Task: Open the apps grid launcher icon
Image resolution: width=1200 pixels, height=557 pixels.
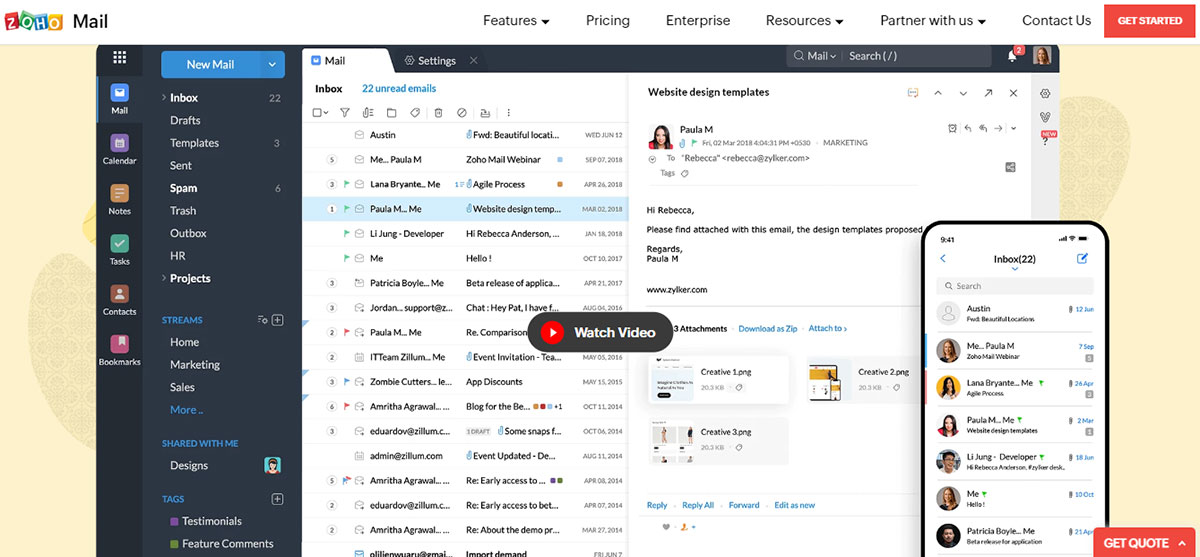Action: pos(120,57)
